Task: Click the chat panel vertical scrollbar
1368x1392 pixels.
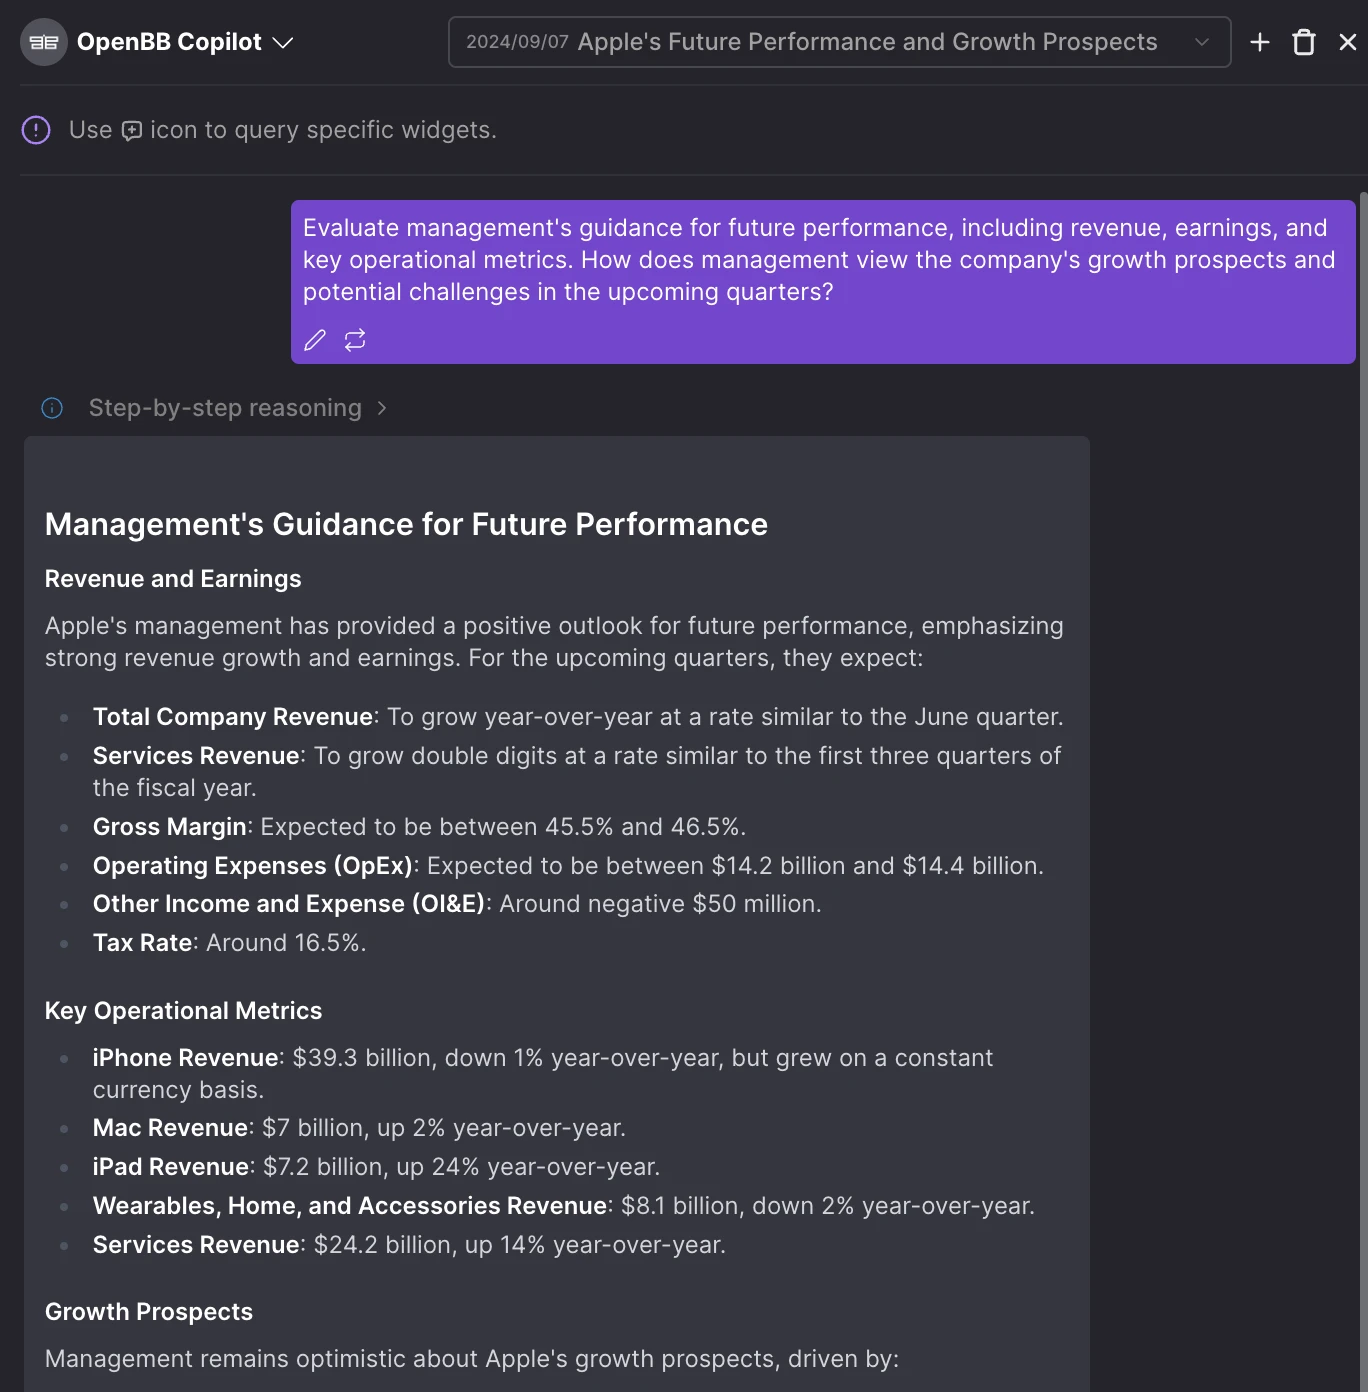Action: (x=1362, y=700)
